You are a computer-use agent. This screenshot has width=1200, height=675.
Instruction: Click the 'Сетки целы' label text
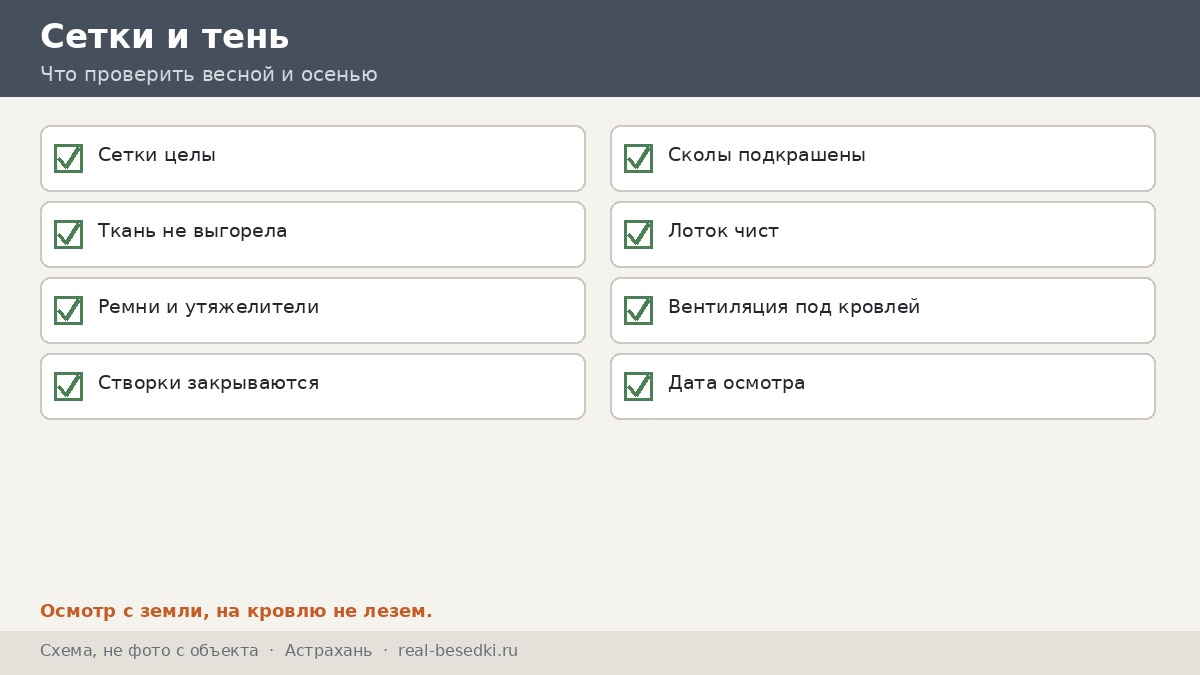pyautogui.click(x=157, y=156)
